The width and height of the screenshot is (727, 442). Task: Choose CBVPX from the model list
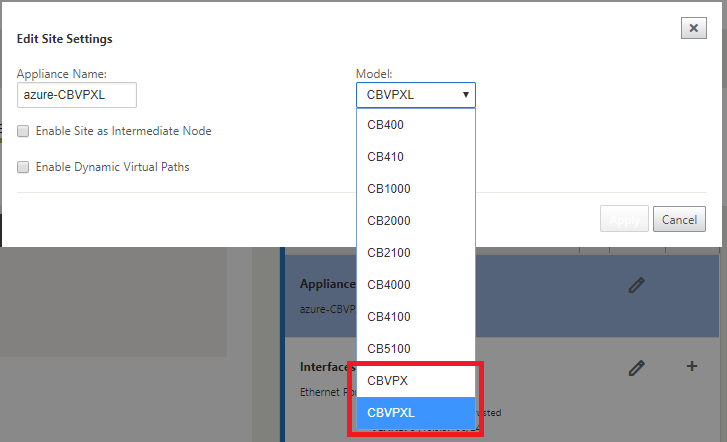416,381
